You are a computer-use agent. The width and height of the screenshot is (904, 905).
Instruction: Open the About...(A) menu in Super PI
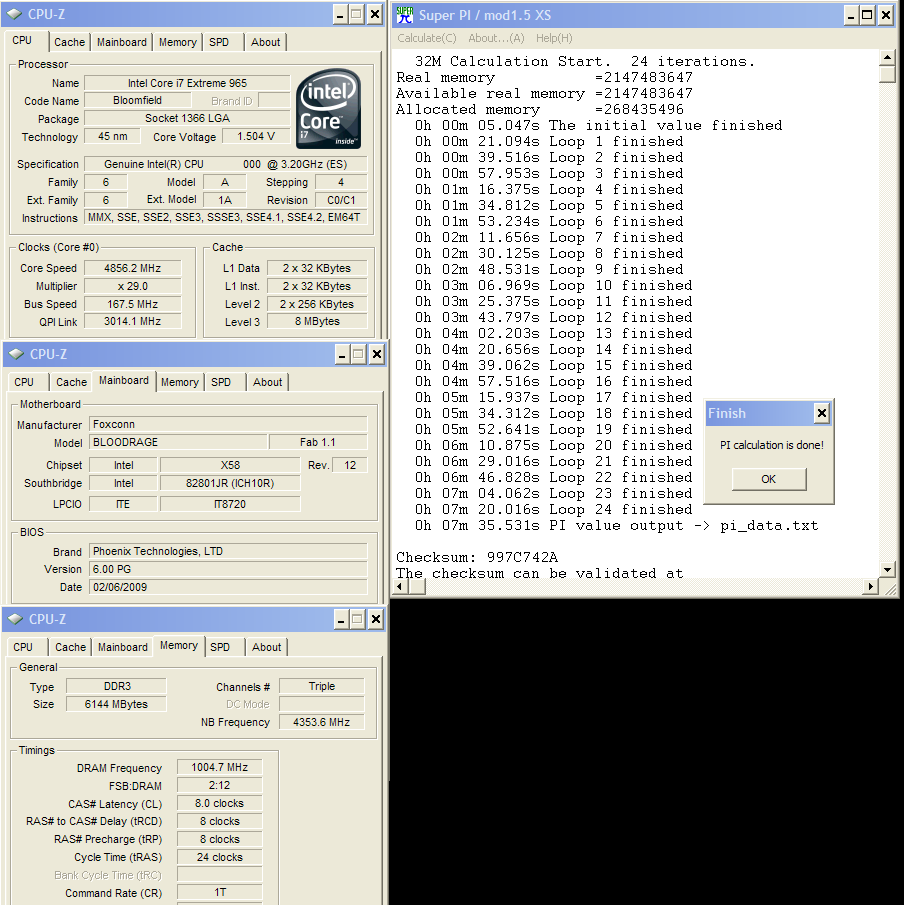(496, 38)
